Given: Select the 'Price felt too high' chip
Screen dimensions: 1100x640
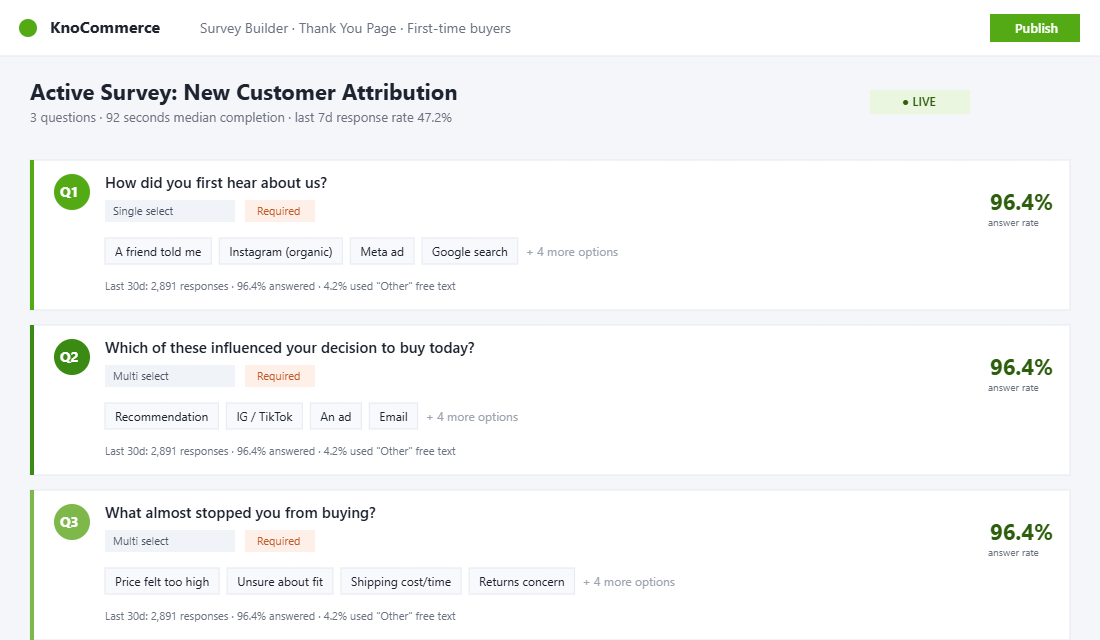Looking at the screenshot, I should (162, 581).
